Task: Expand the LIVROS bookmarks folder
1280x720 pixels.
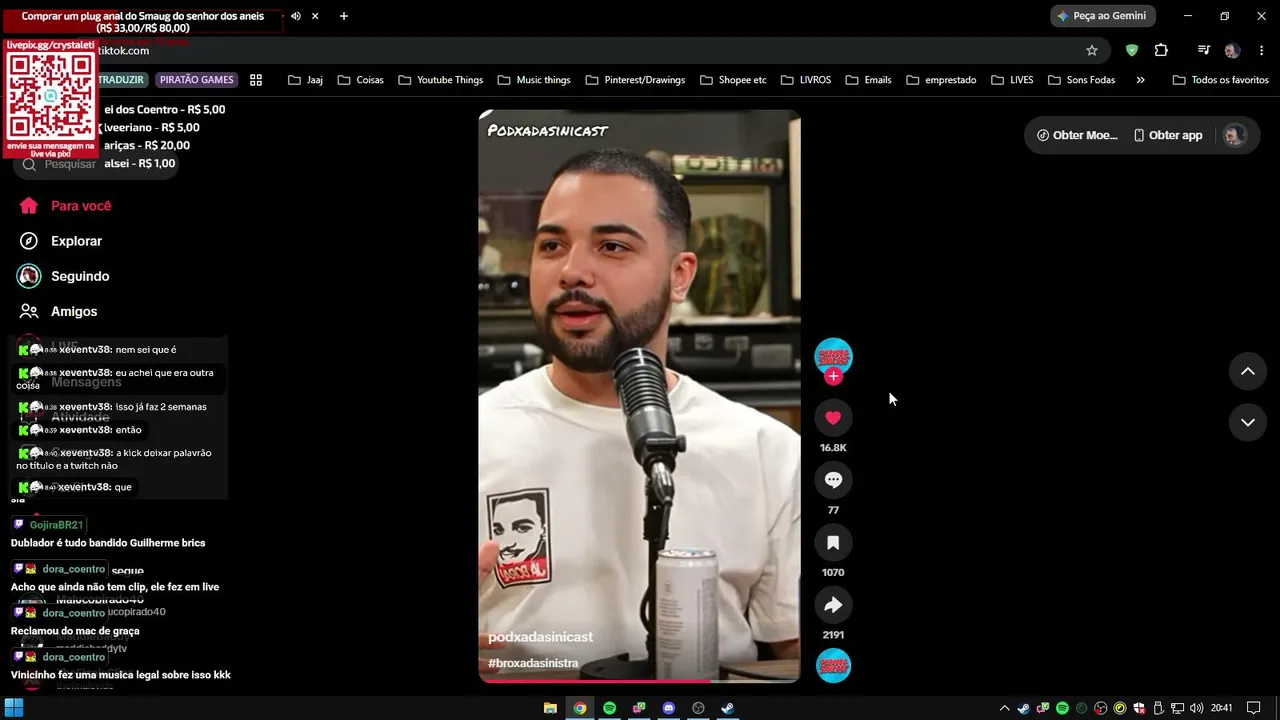Action: (805, 80)
